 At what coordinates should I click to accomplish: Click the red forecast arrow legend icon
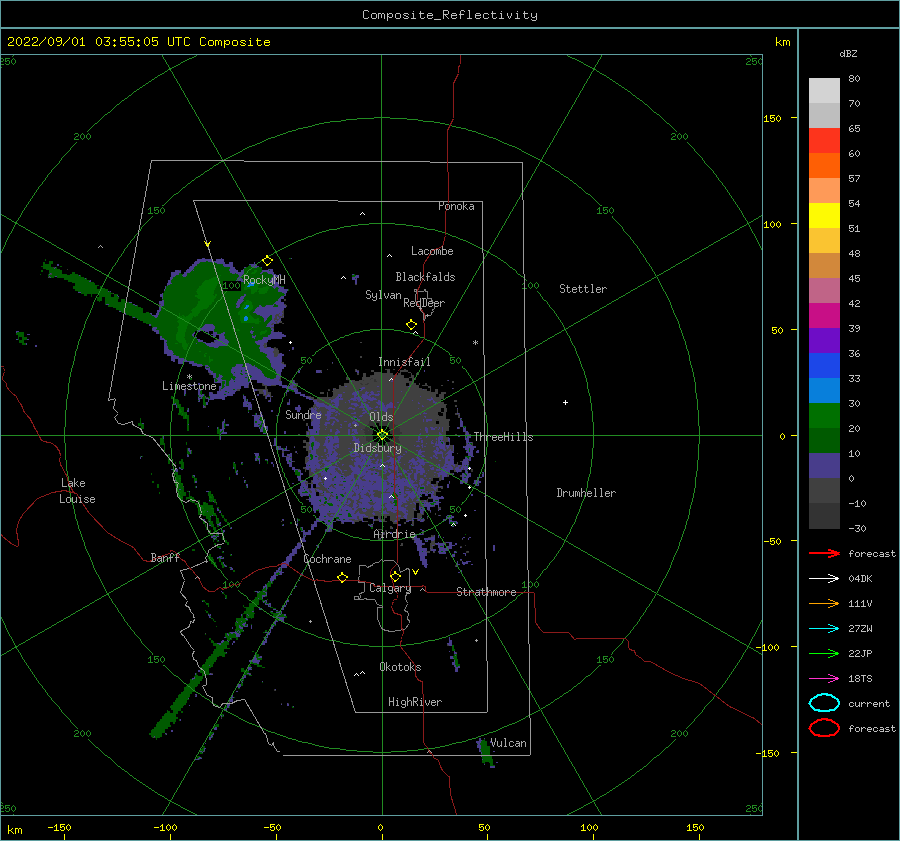[824, 553]
